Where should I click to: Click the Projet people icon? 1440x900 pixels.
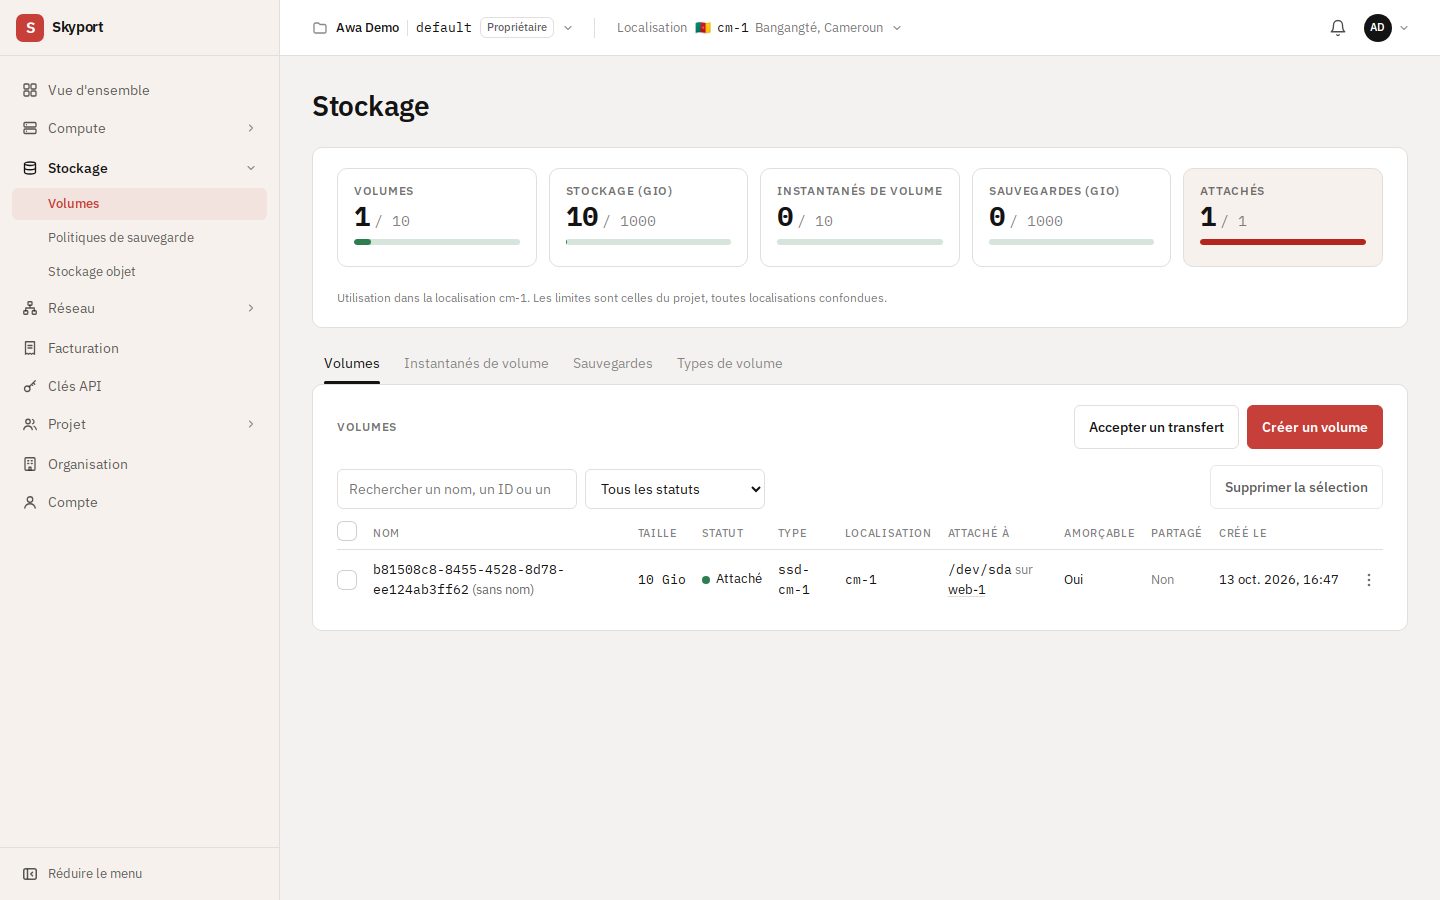(30, 424)
